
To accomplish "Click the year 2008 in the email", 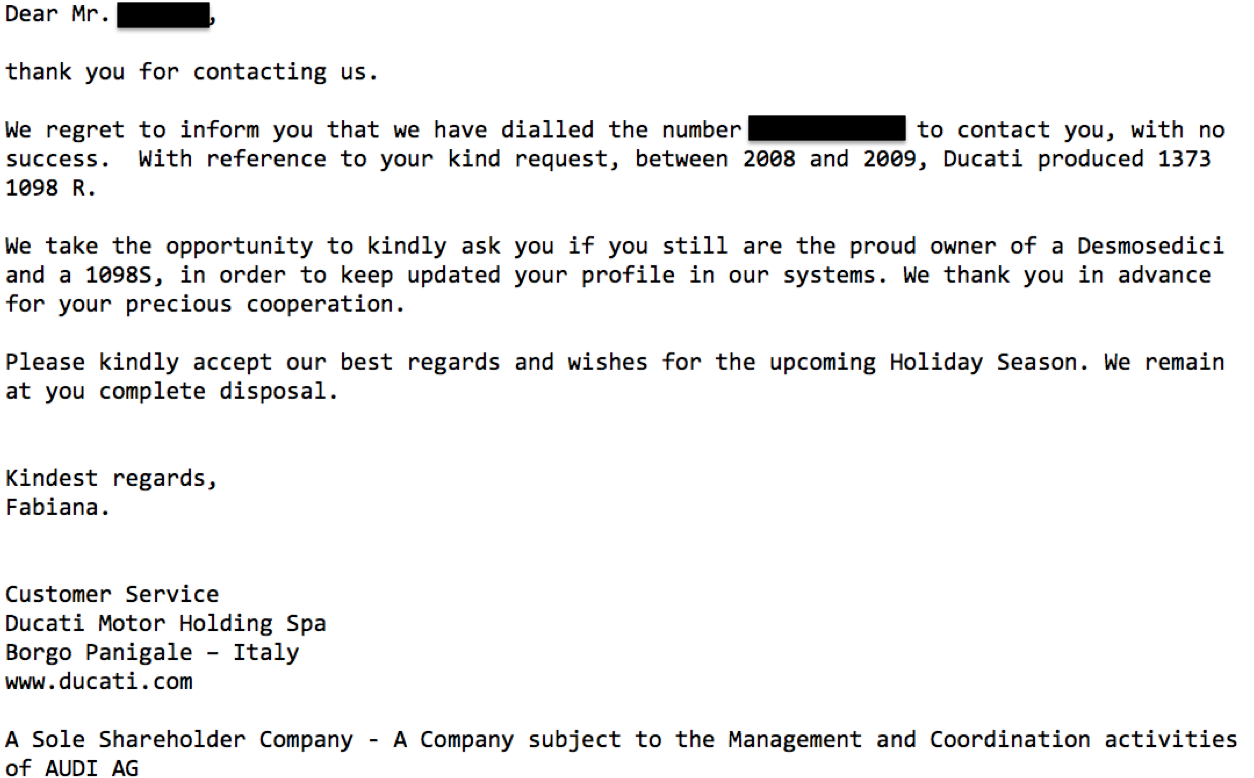I will point(769,159).
